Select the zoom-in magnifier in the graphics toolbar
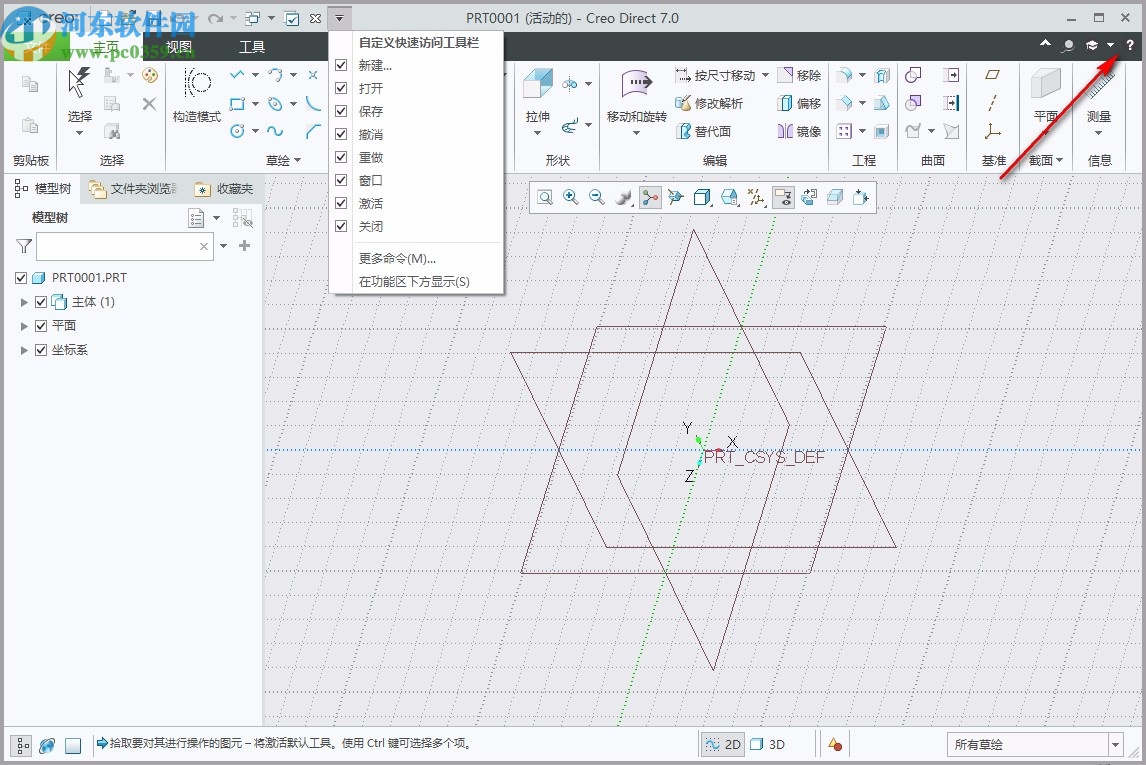The image size is (1146, 765). coord(570,197)
